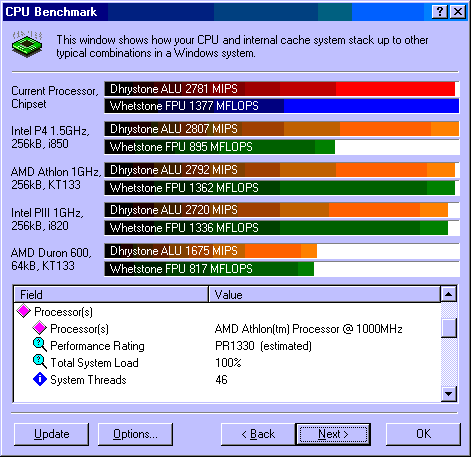Click the Dhrystone ALU 2781 MIPS bar

point(282,89)
